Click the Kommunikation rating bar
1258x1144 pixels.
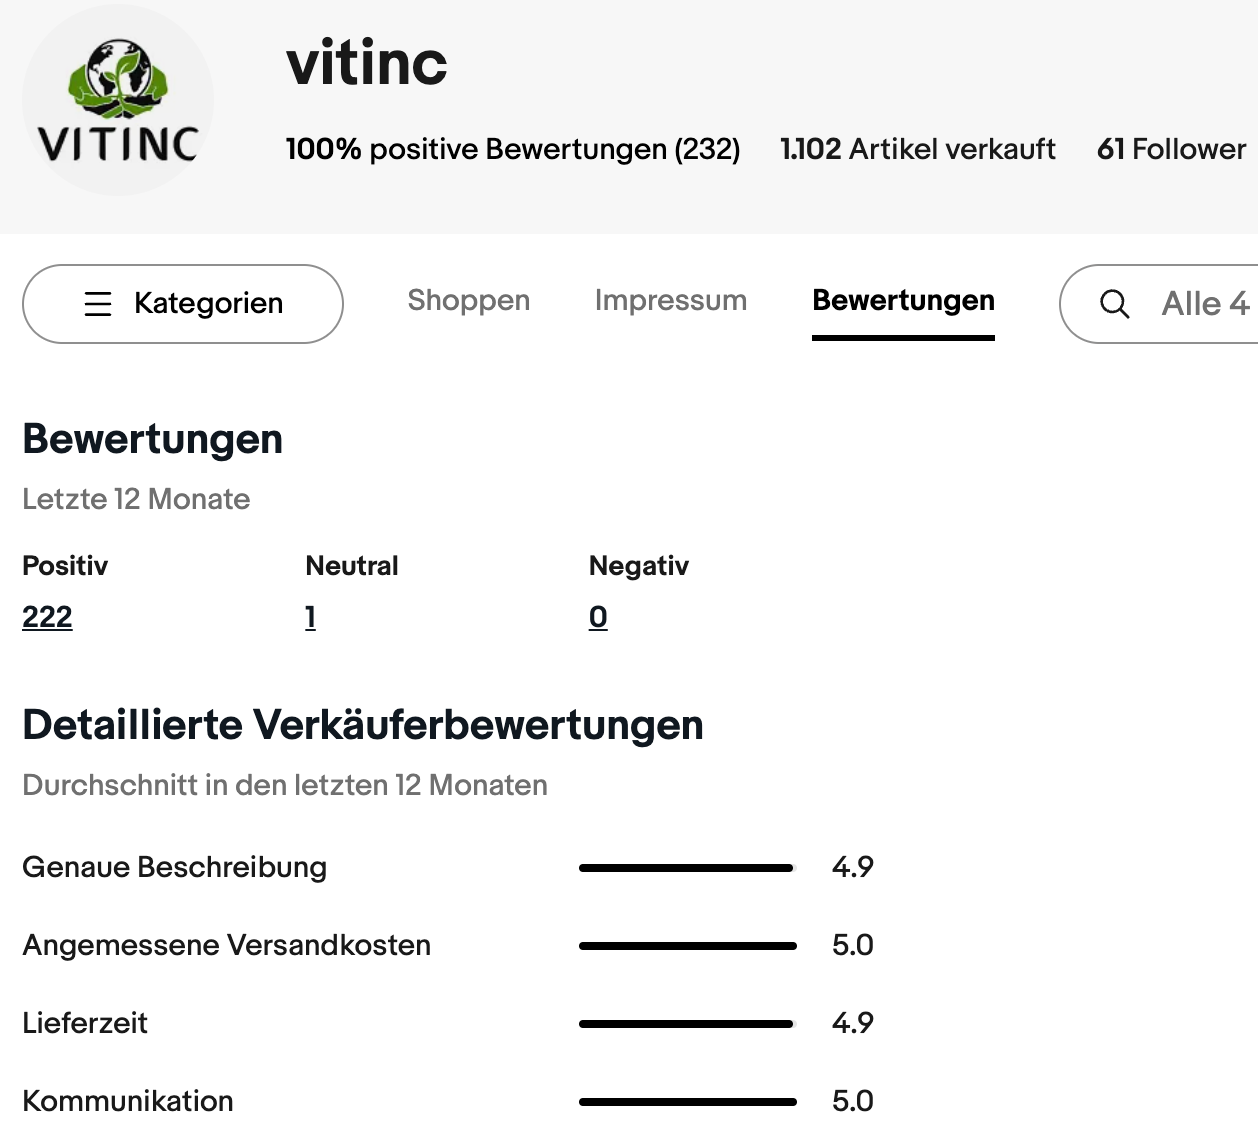687,1102
